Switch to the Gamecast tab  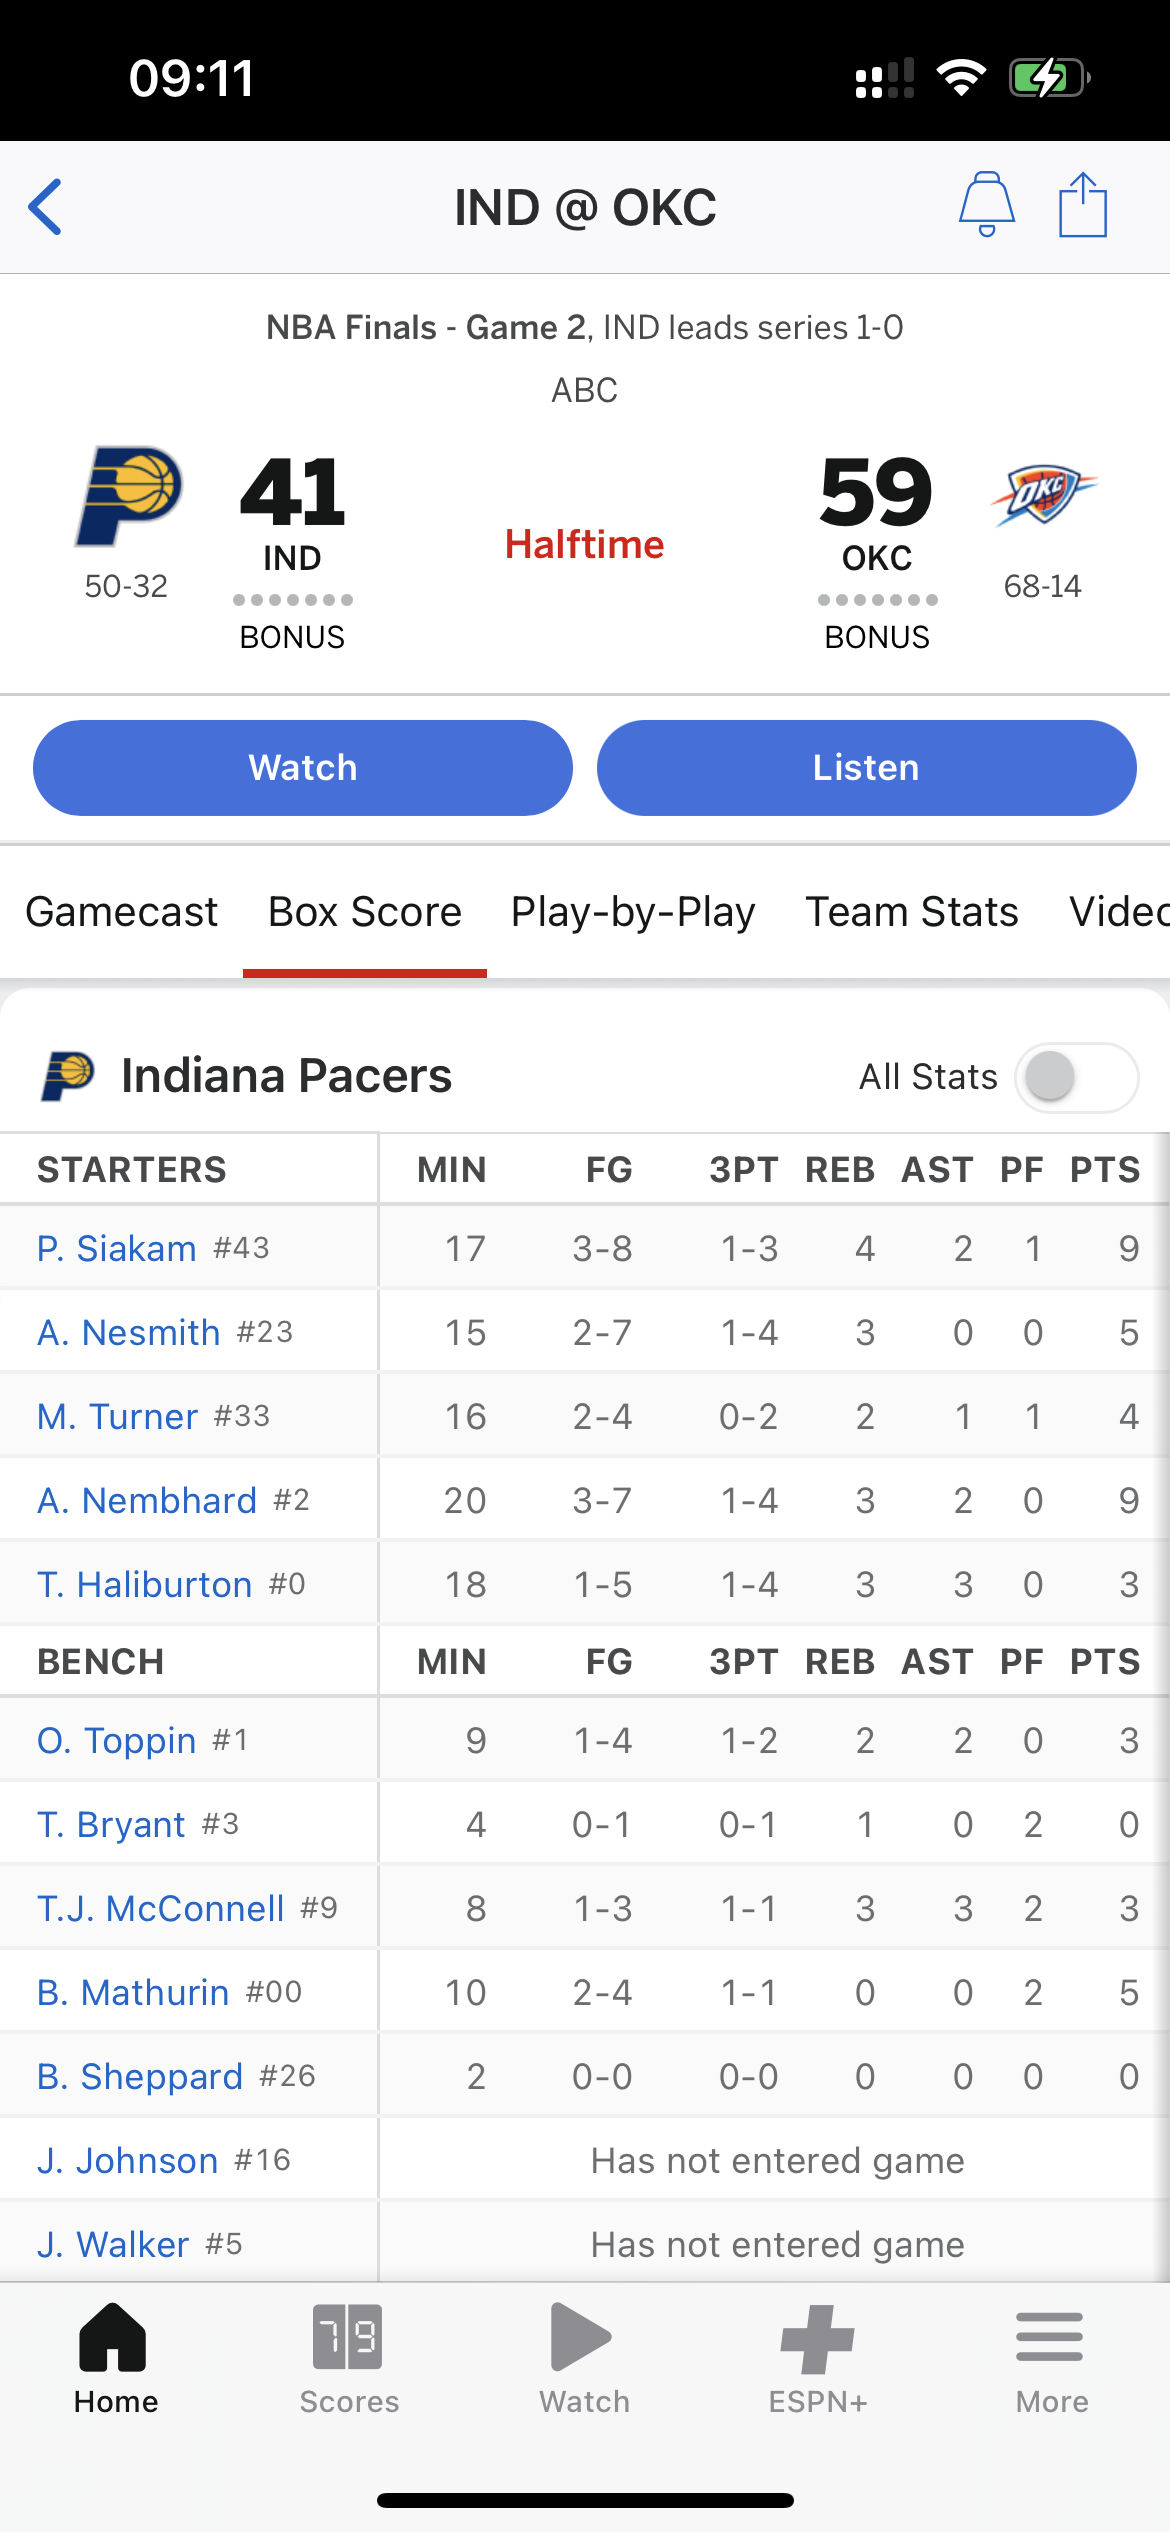pyautogui.click(x=121, y=912)
